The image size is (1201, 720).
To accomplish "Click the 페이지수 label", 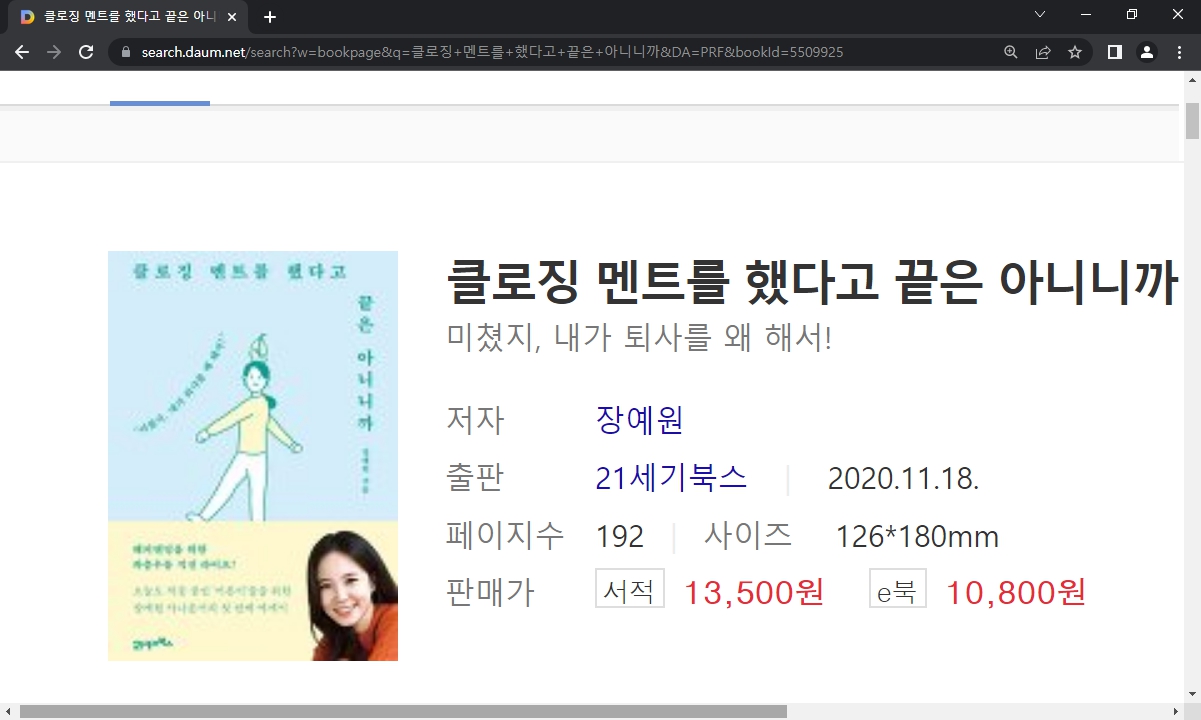I will (505, 536).
